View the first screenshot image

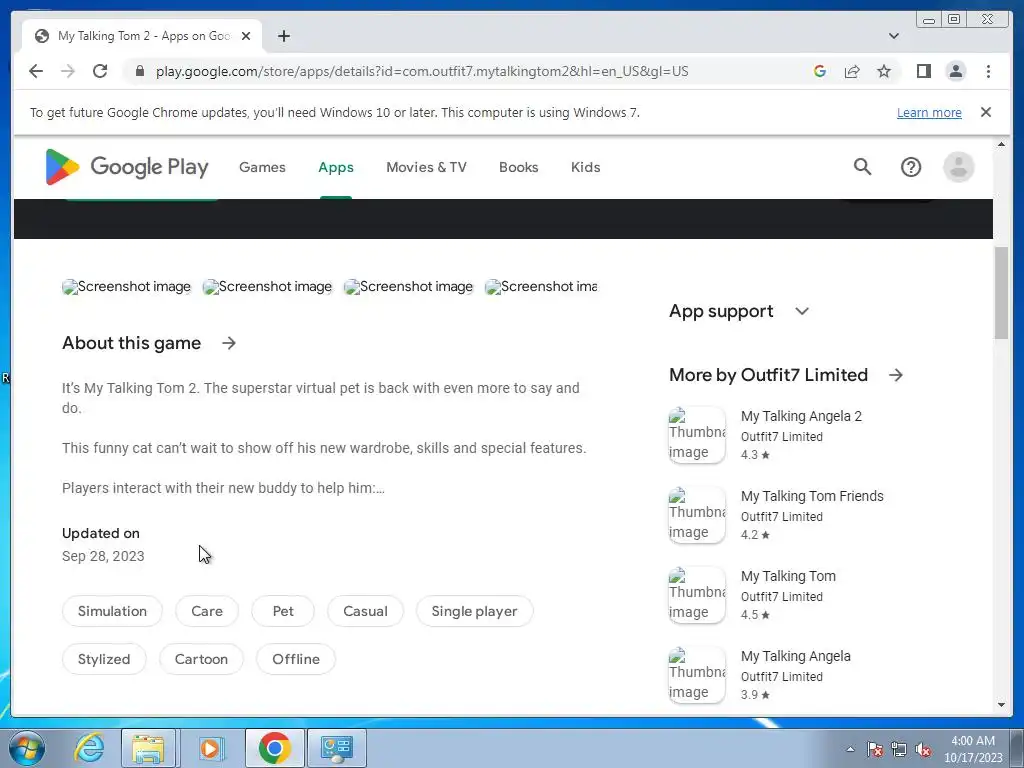[x=126, y=287]
